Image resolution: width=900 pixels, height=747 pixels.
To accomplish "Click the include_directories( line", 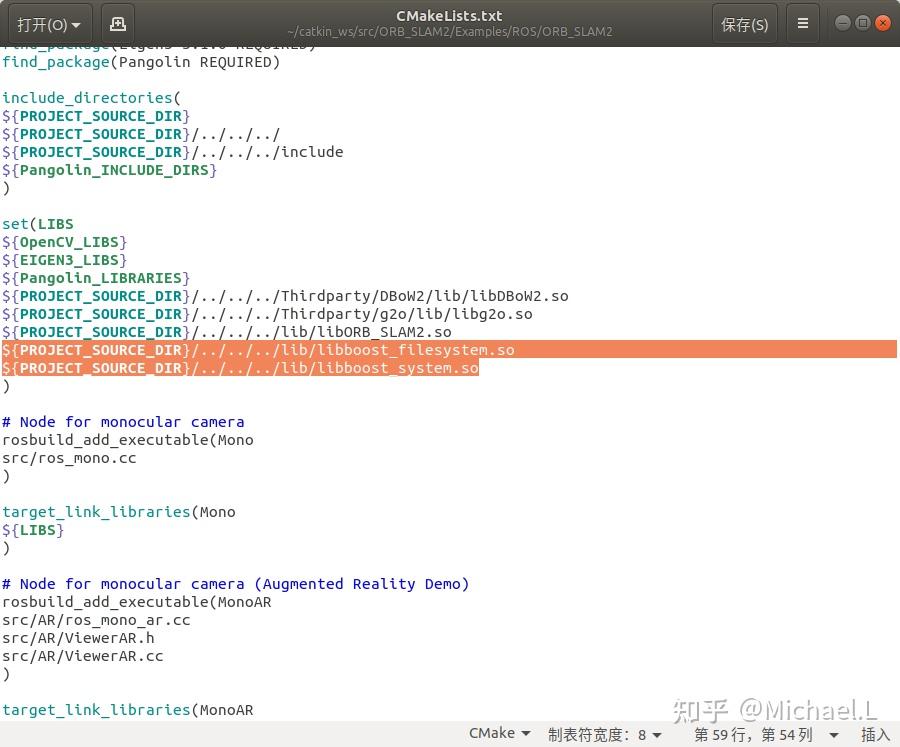I will point(91,98).
